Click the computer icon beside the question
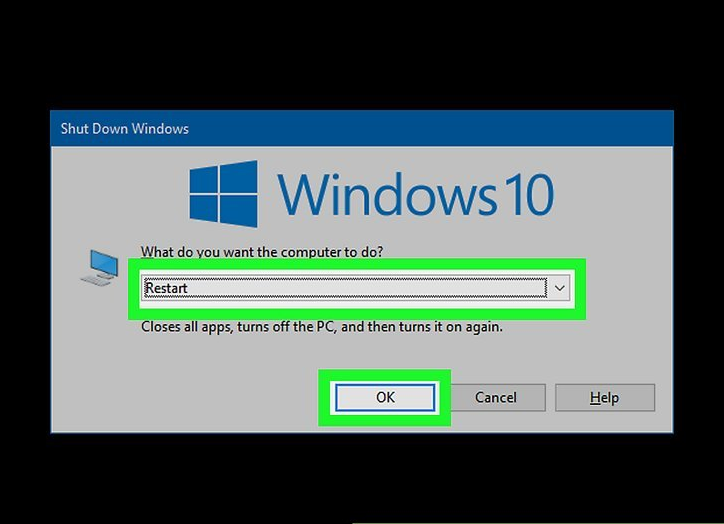724x524 pixels. pyautogui.click(x=99, y=268)
